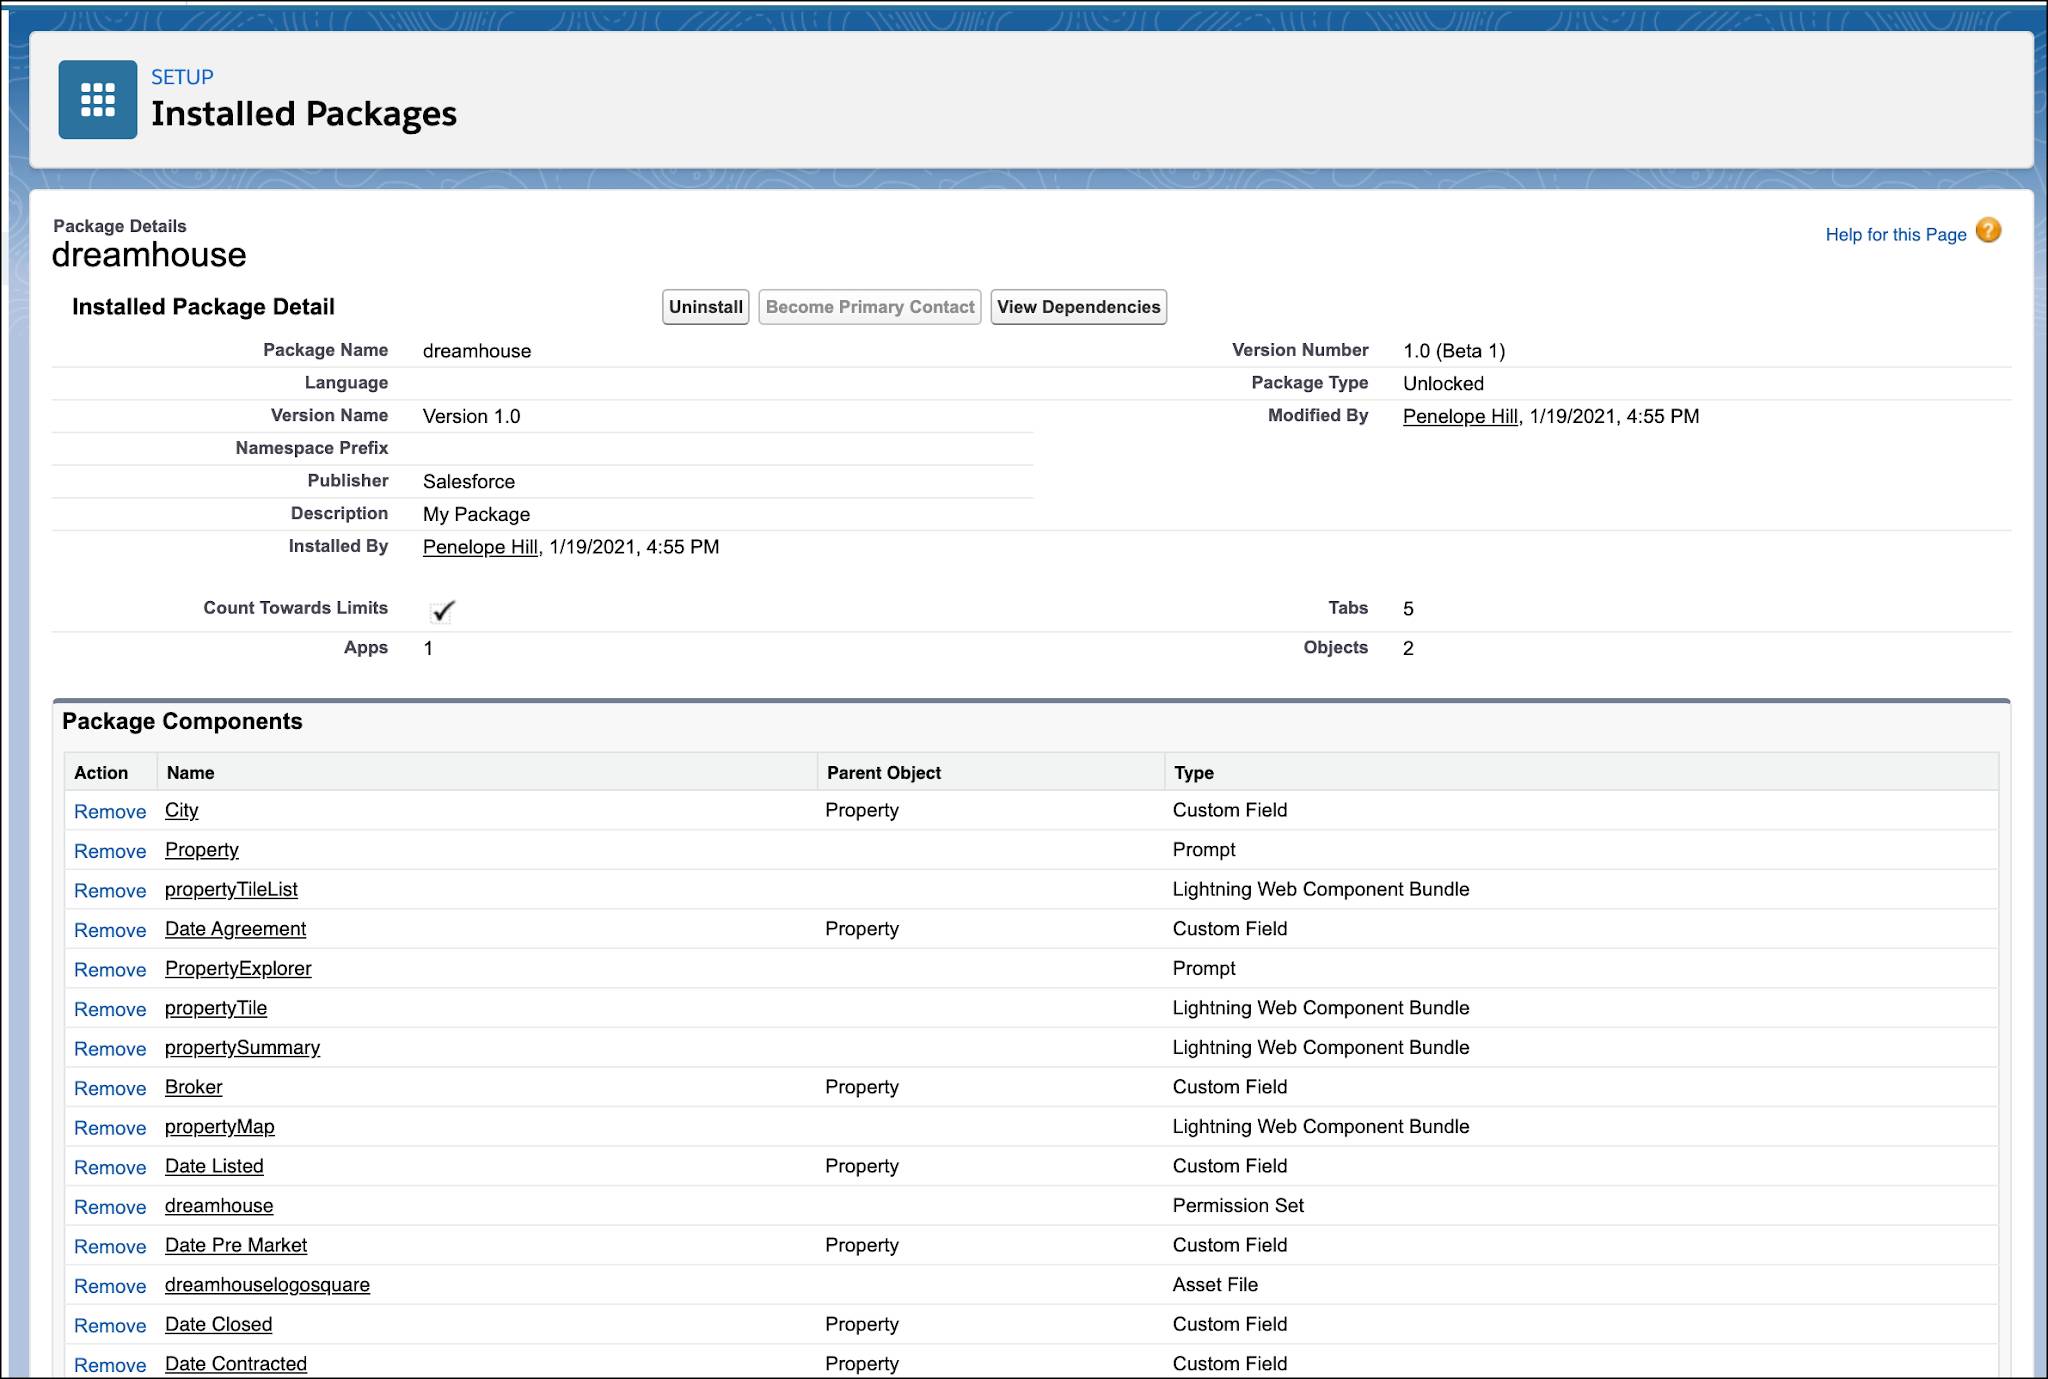Open the Broker field link
The height and width of the screenshot is (1379, 2048).
pos(193,1087)
